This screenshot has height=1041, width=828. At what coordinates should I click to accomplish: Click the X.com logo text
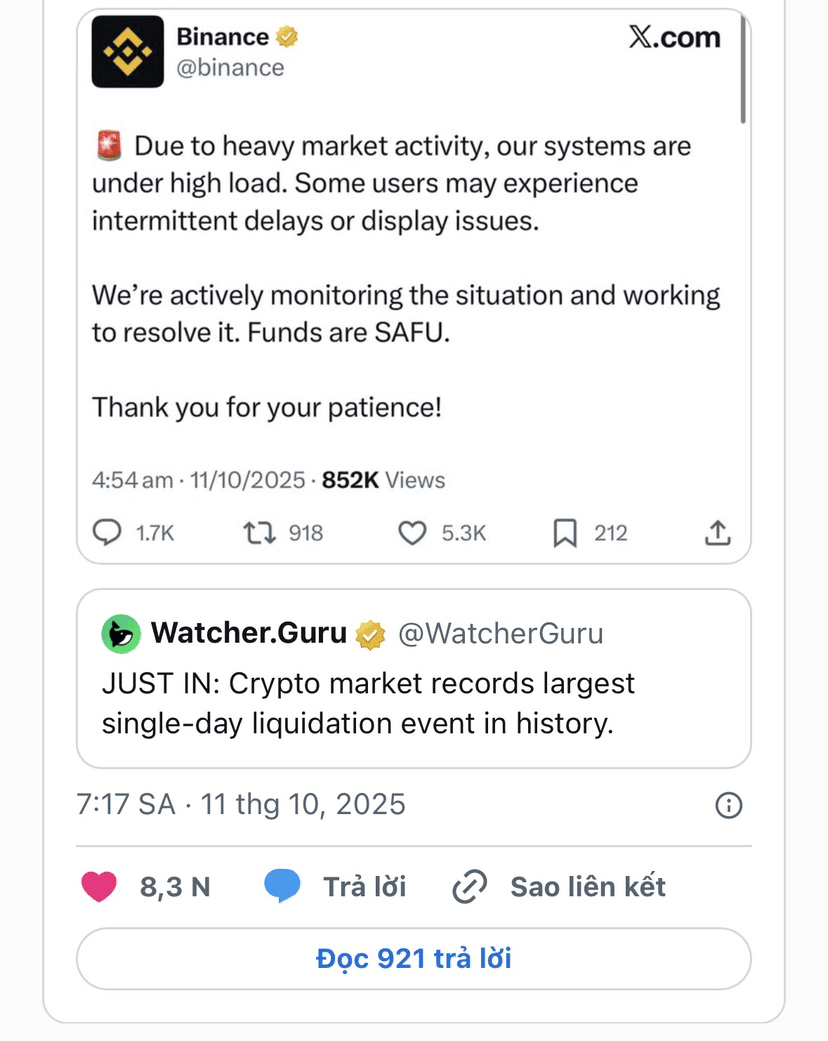click(x=674, y=38)
